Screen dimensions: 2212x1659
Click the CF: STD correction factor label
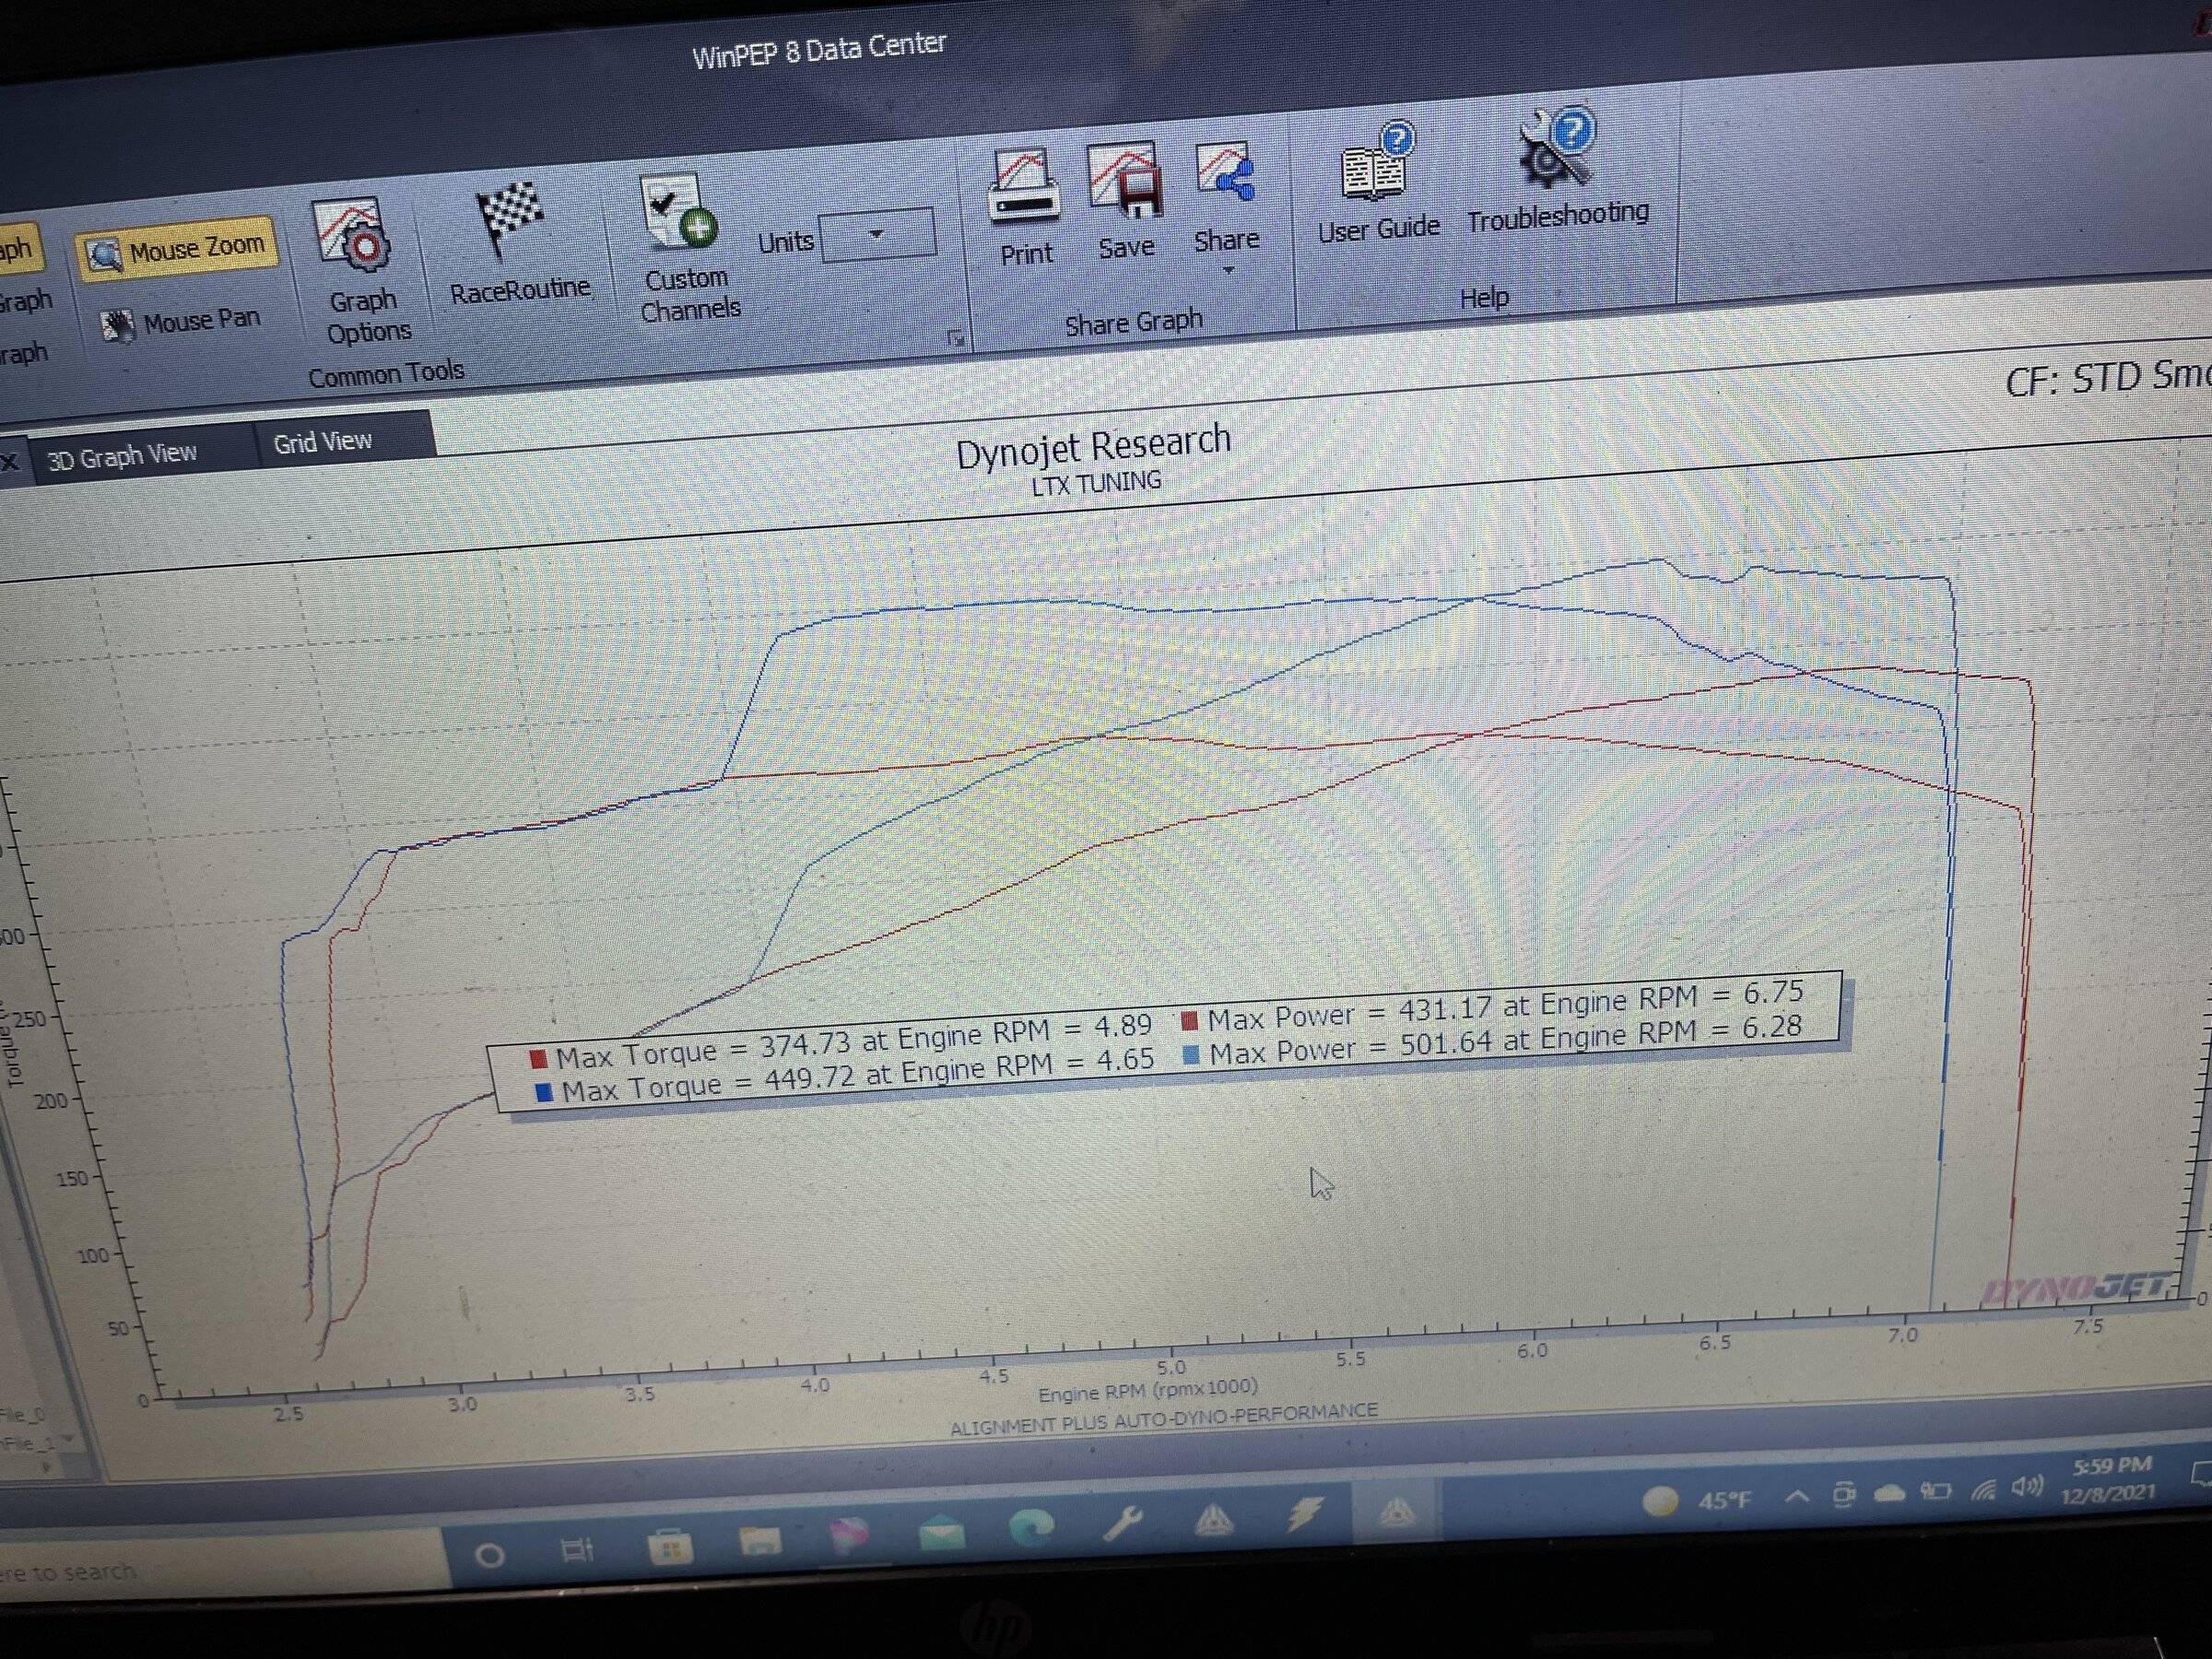pos(2107,377)
